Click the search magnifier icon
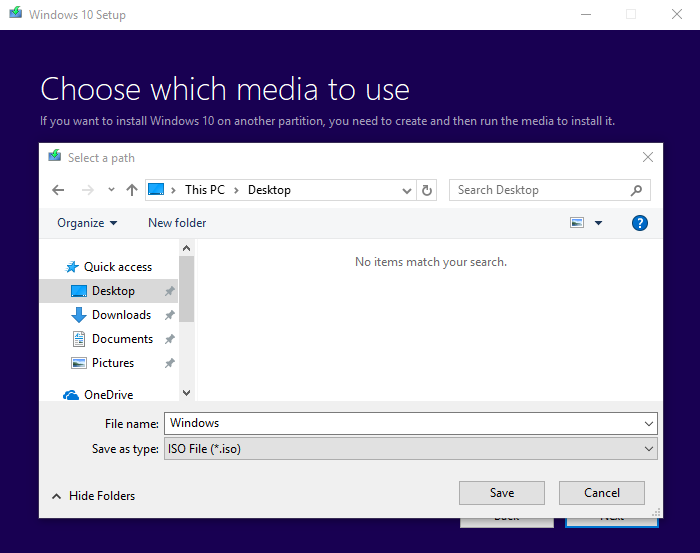Viewport: 700px width, 553px height. point(636,190)
